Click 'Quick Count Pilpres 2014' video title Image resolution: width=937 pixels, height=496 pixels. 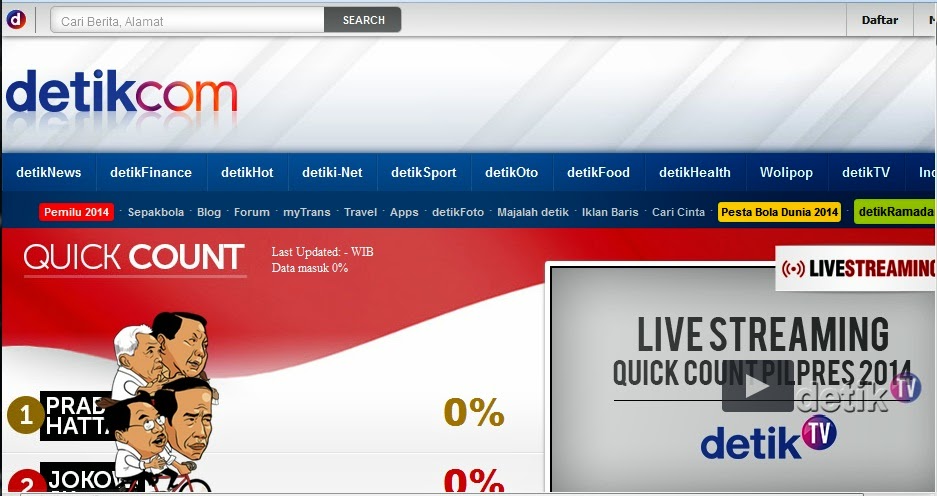point(762,373)
